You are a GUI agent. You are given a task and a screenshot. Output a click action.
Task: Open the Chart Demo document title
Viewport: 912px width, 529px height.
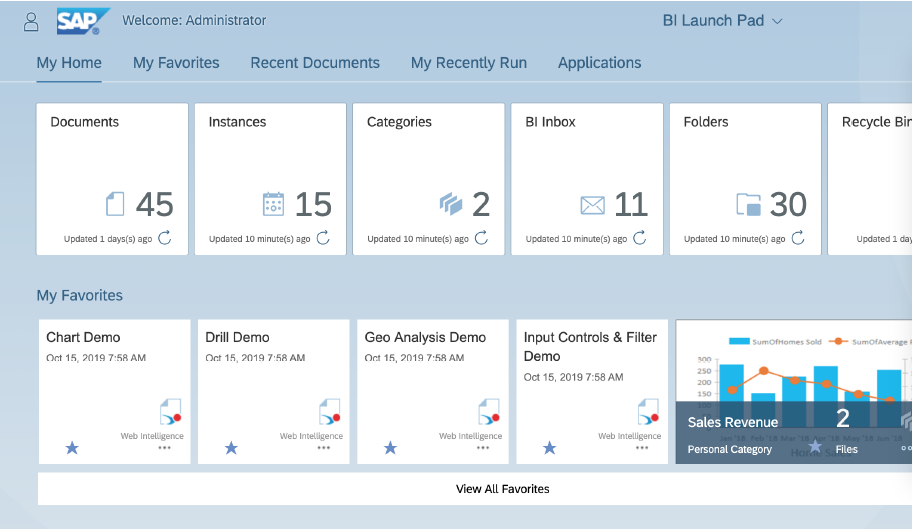click(x=83, y=337)
